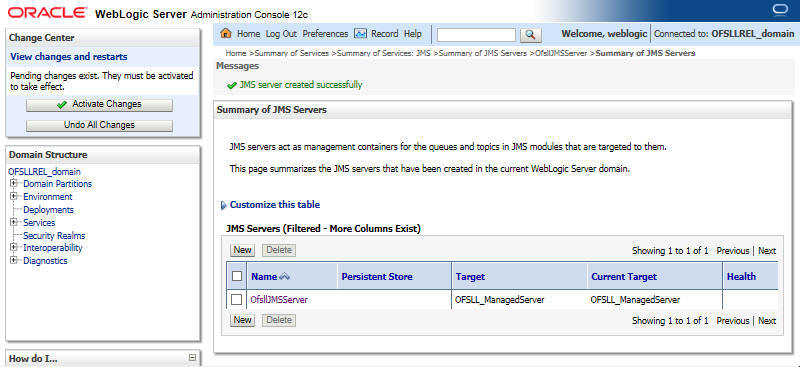Open Services tree item label
The image size is (800, 367).
(39, 223)
